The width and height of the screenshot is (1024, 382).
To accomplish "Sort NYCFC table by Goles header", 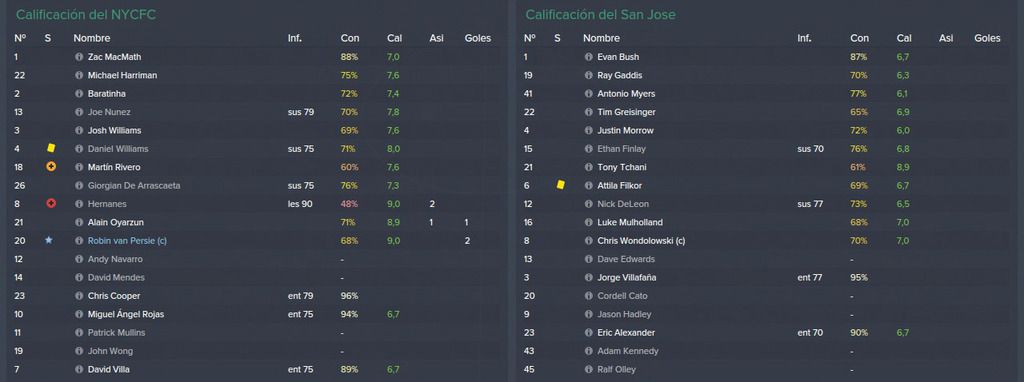I will click(477, 39).
